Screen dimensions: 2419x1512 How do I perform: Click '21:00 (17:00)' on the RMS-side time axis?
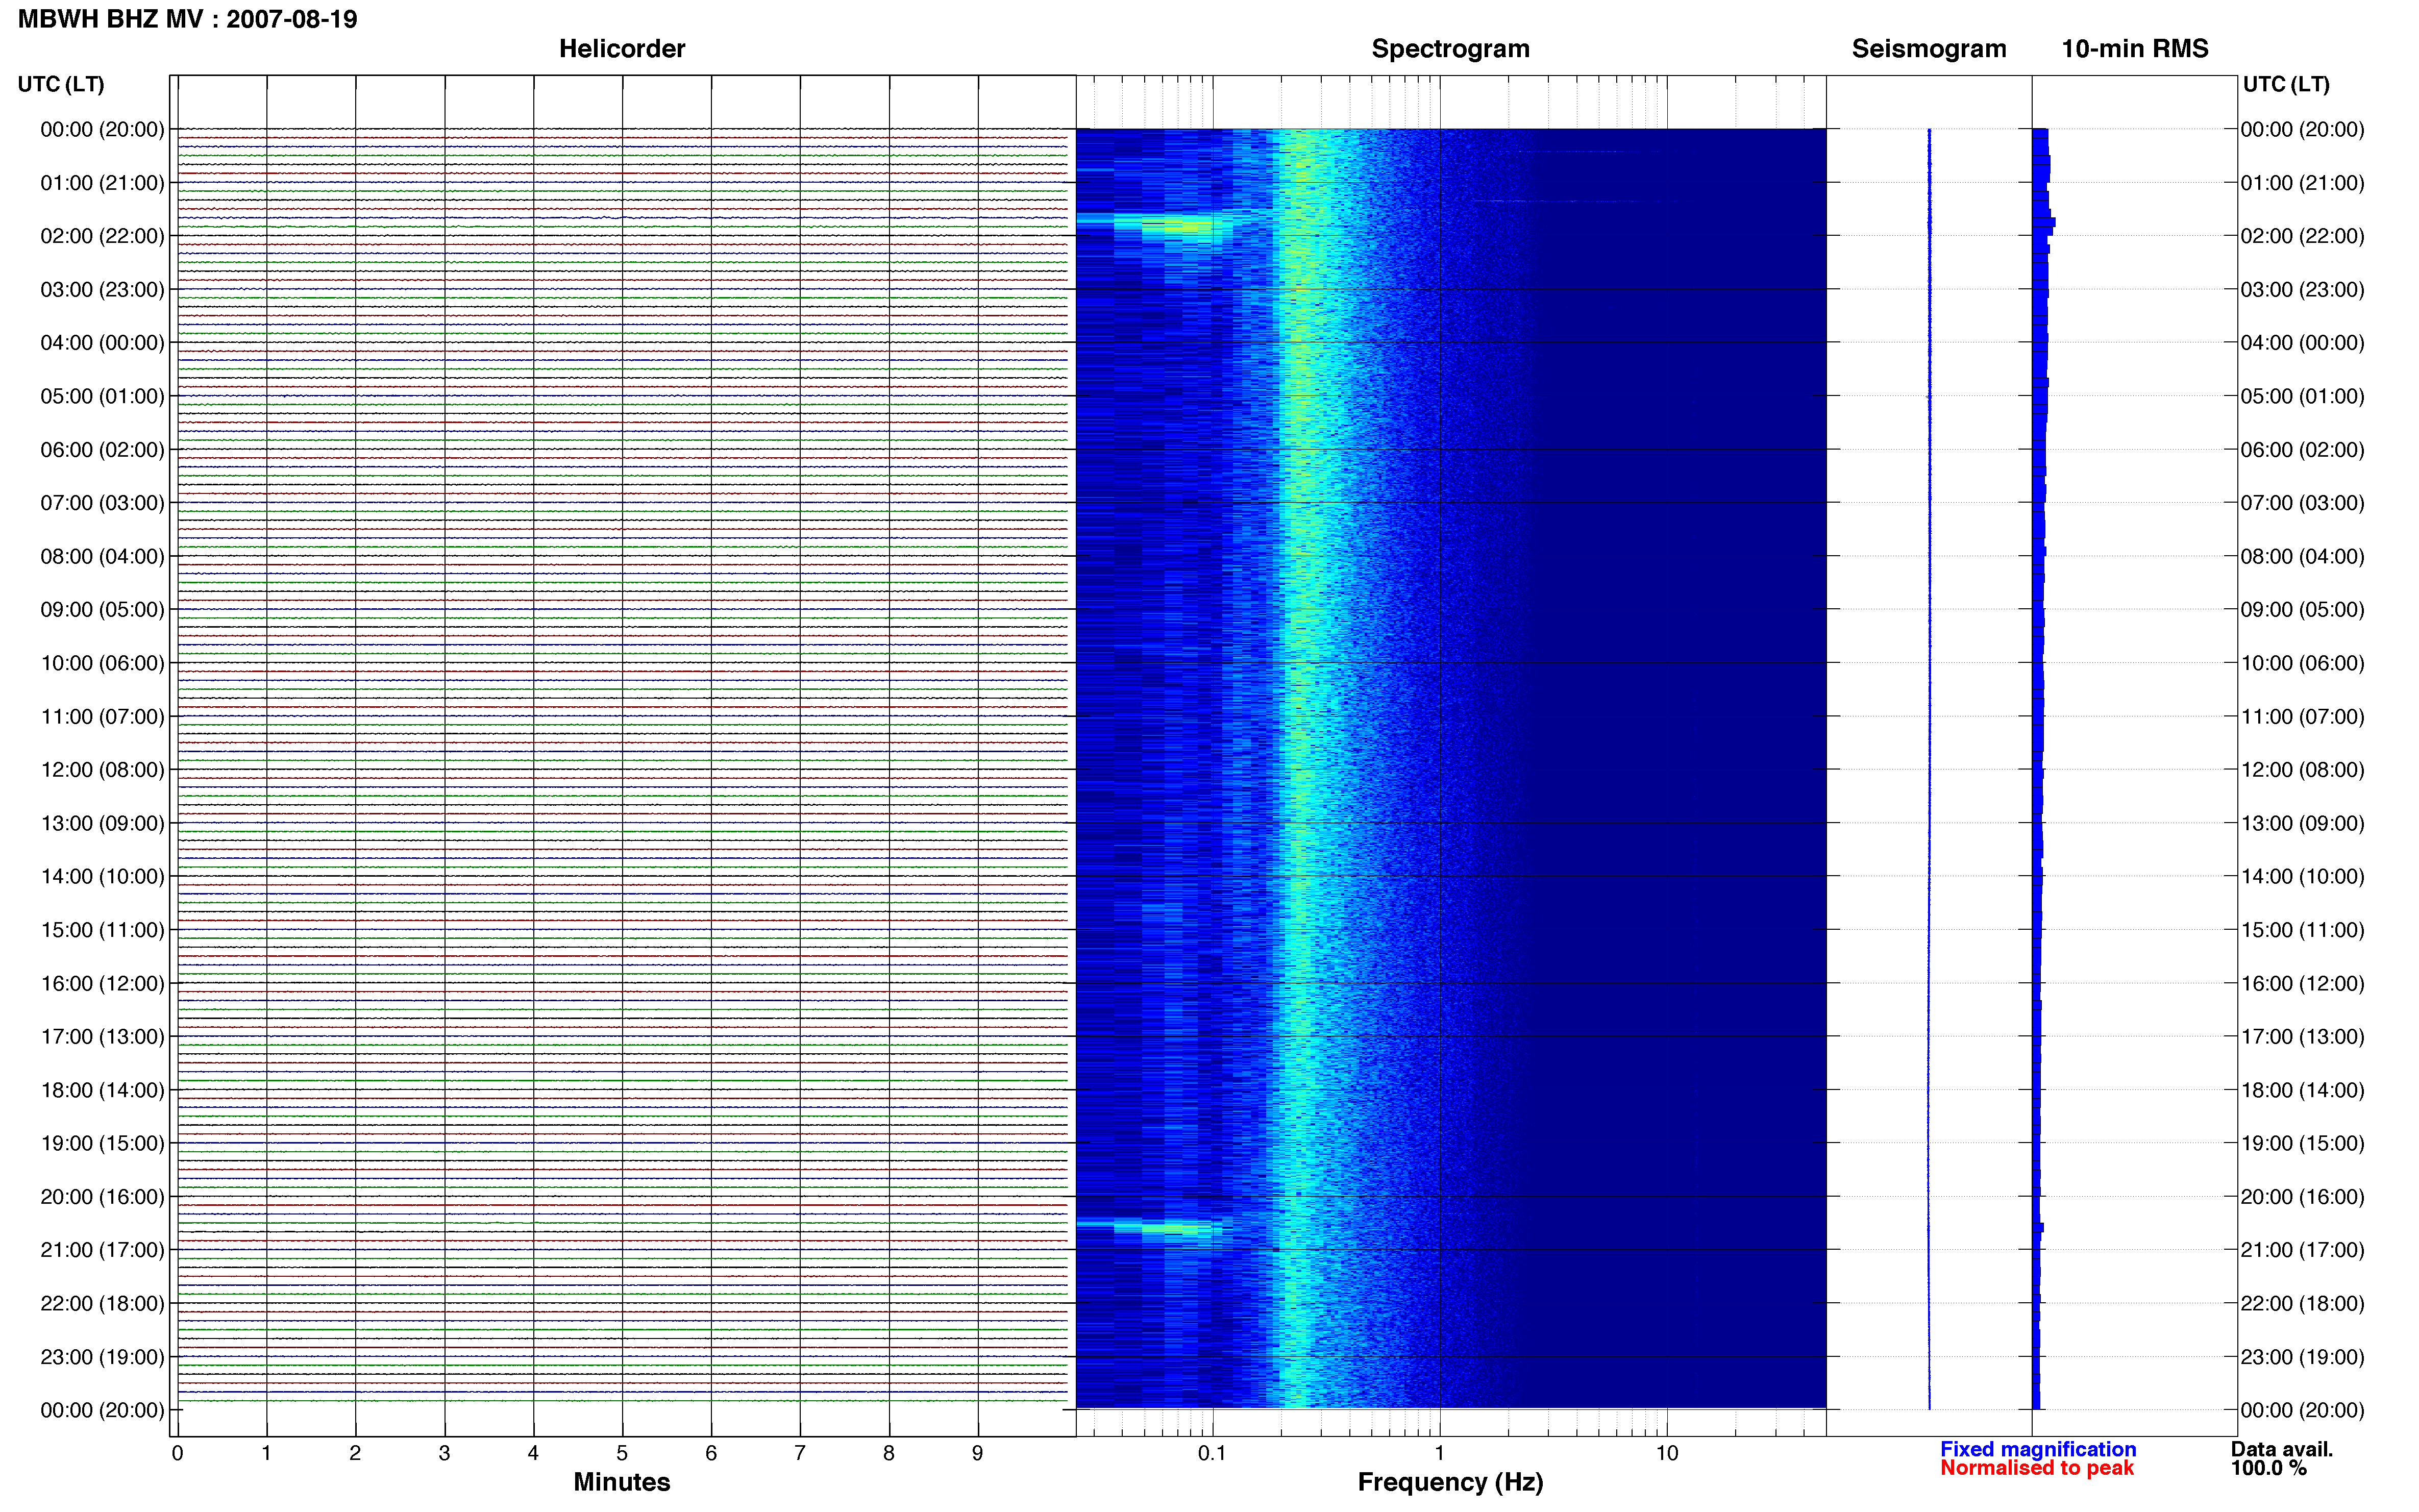(x=2302, y=1250)
